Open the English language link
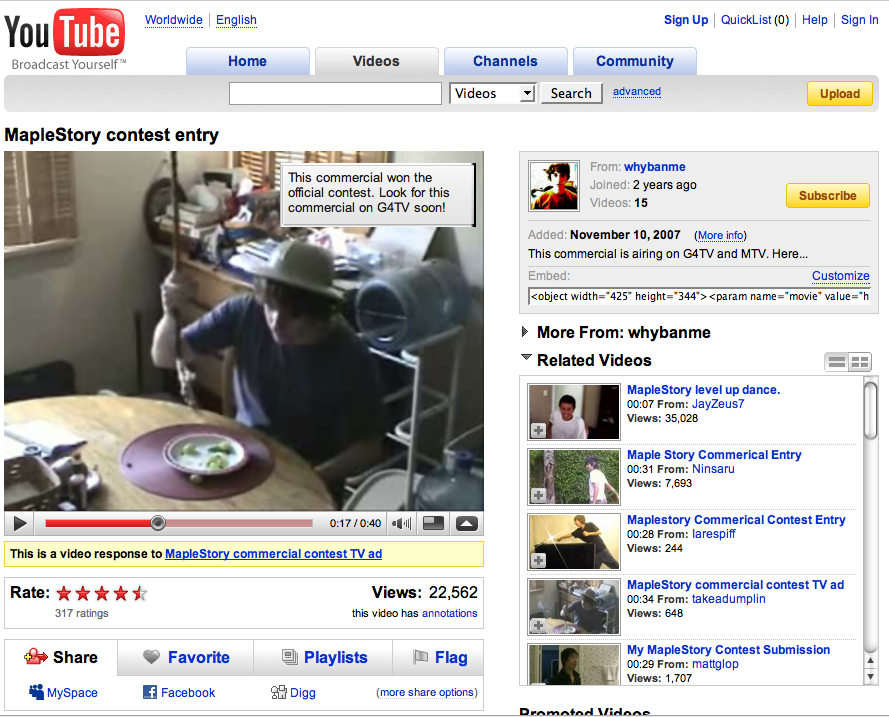 [x=236, y=20]
